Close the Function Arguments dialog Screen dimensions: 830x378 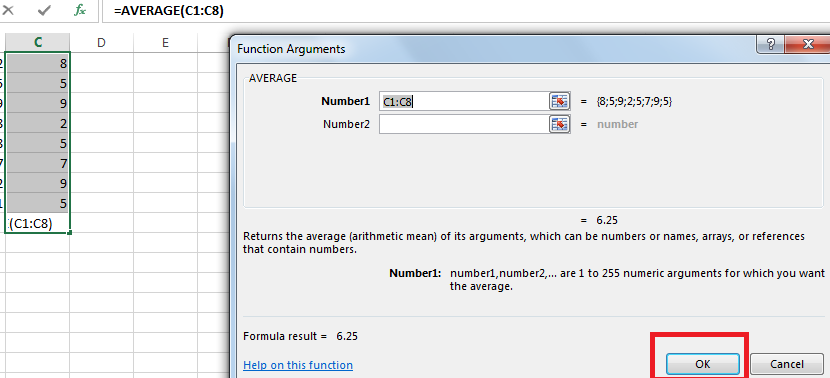[x=808, y=44]
